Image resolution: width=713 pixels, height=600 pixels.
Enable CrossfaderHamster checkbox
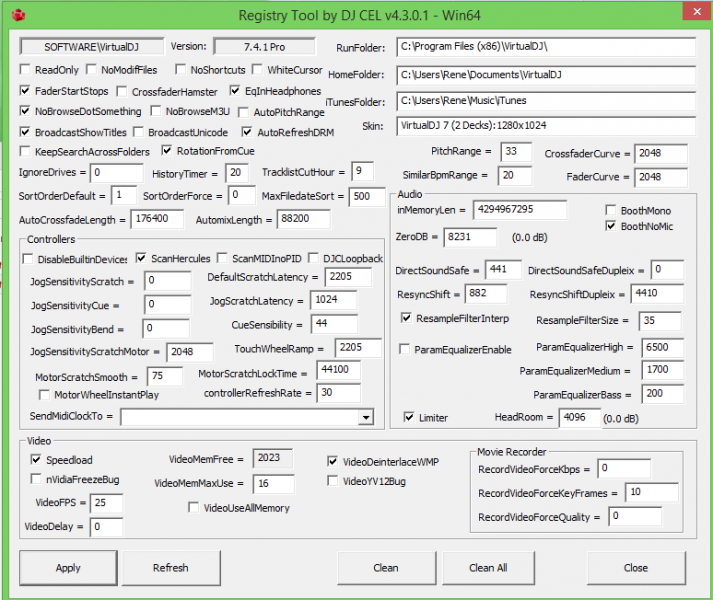click(x=121, y=91)
